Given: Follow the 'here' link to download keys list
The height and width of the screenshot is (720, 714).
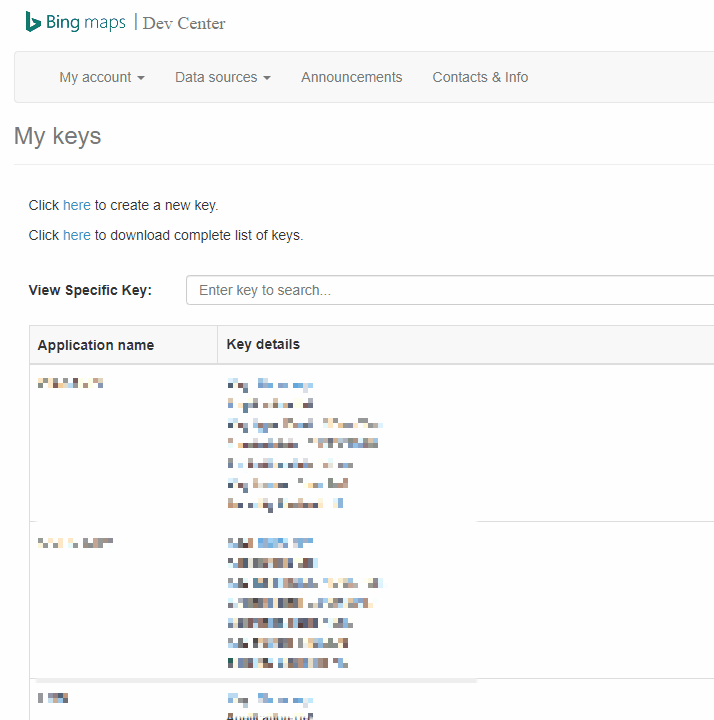Looking at the screenshot, I should click(x=77, y=235).
